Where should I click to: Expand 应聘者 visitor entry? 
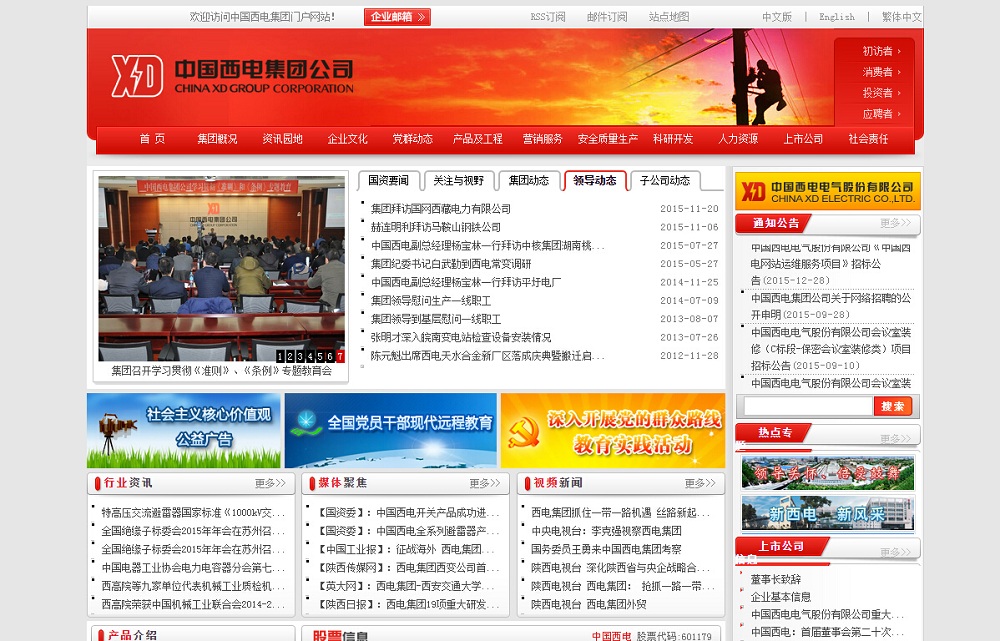(x=881, y=114)
